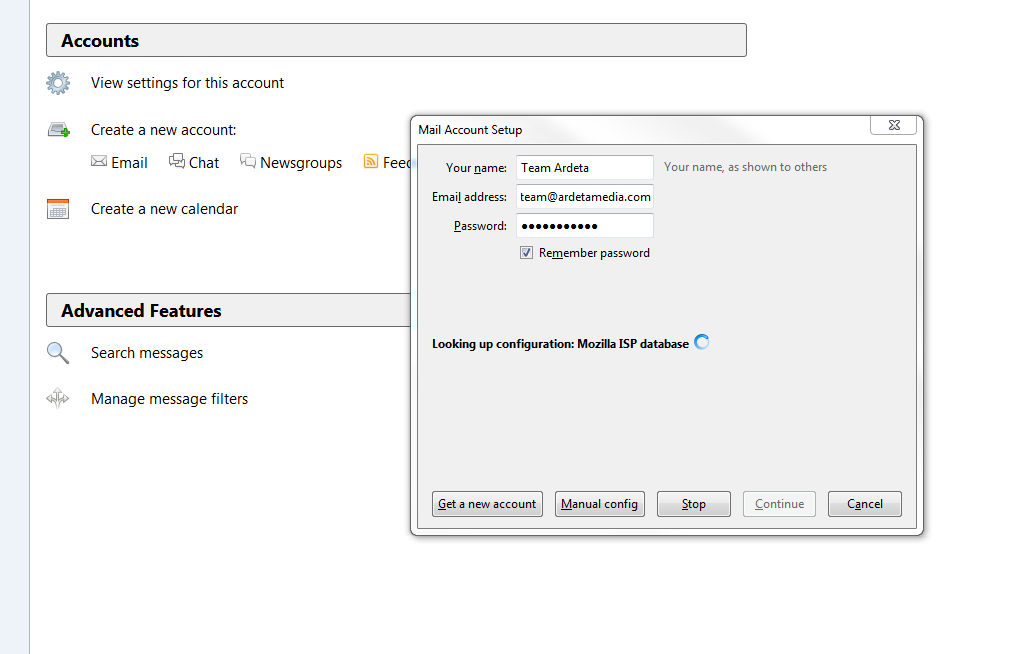The width and height of the screenshot is (1009, 654).
Task: Click the orange RSS Feeds icon
Action: point(371,161)
